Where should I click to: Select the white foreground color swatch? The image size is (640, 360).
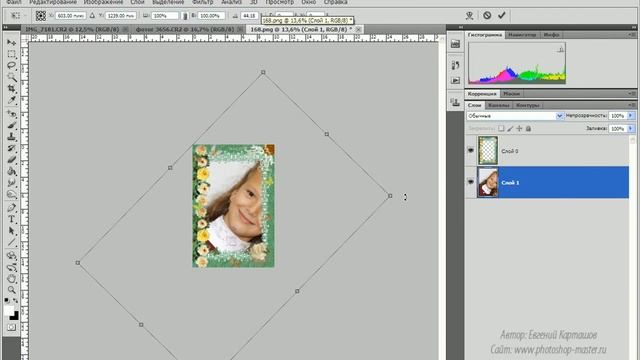9,310
